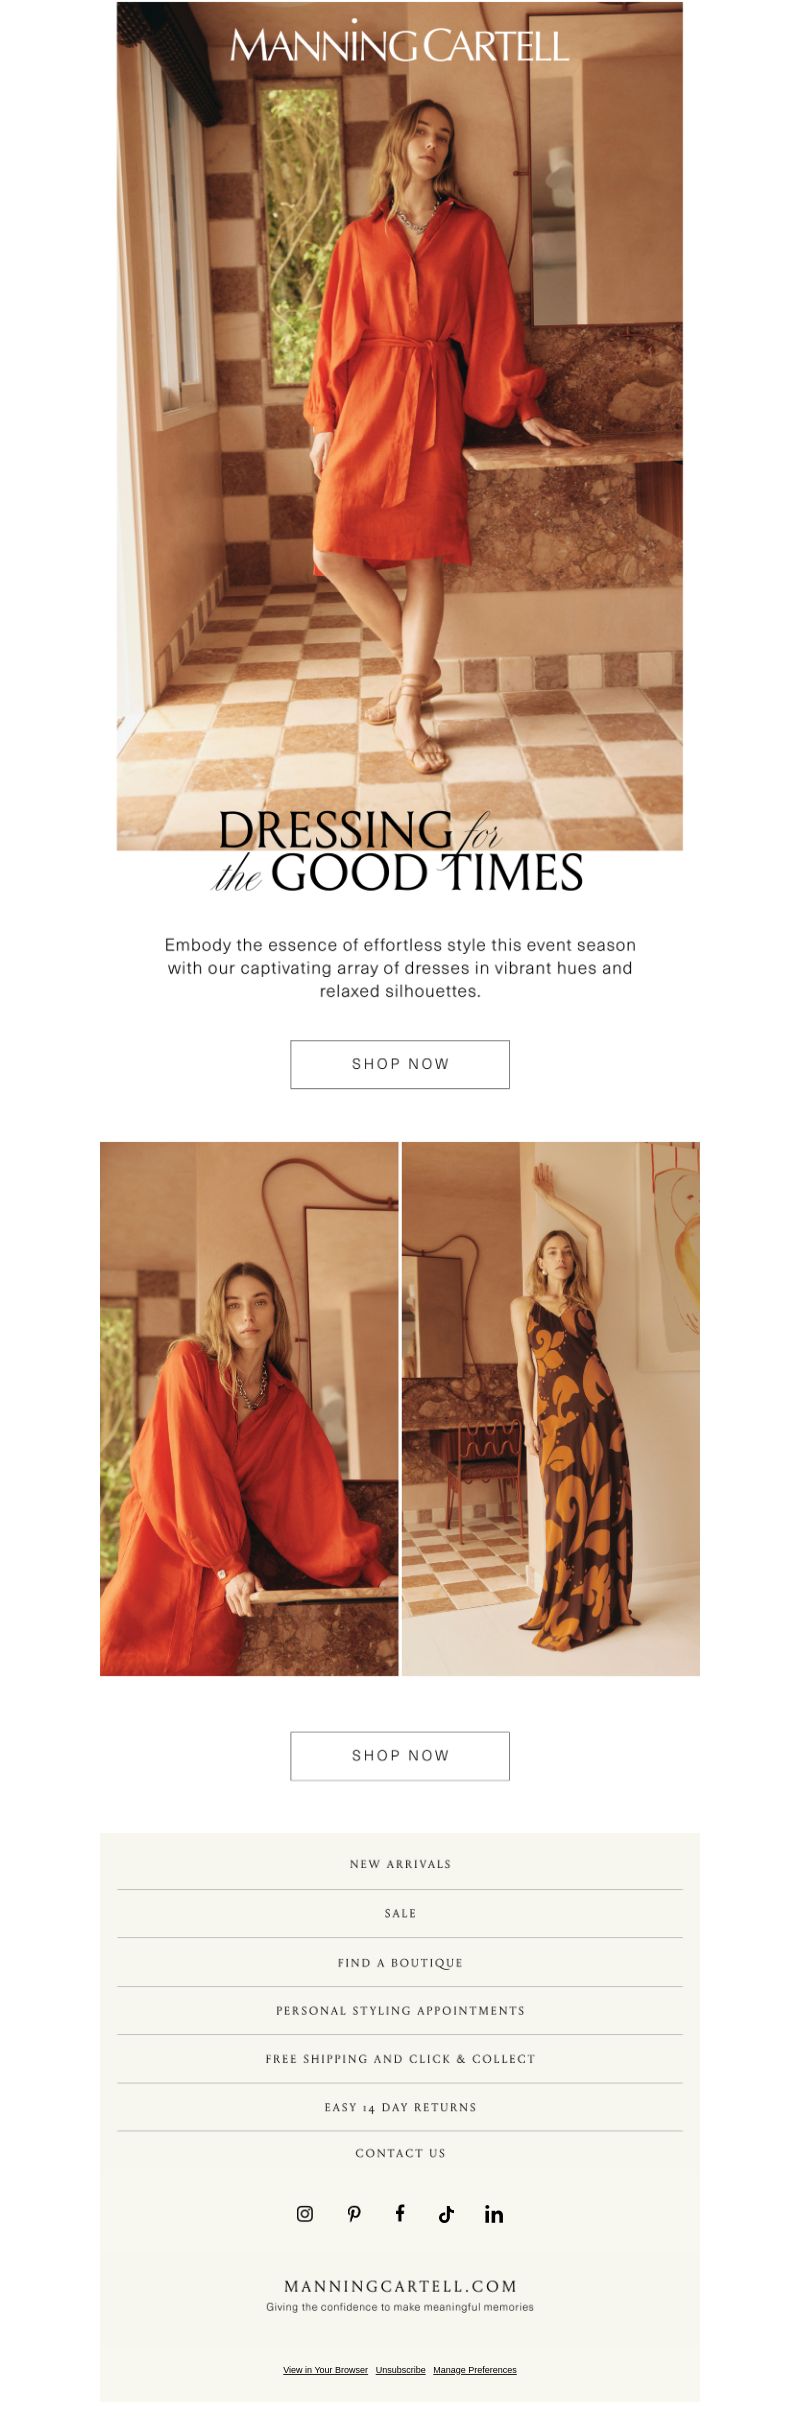Select Find a Boutique

[x=400, y=1962]
